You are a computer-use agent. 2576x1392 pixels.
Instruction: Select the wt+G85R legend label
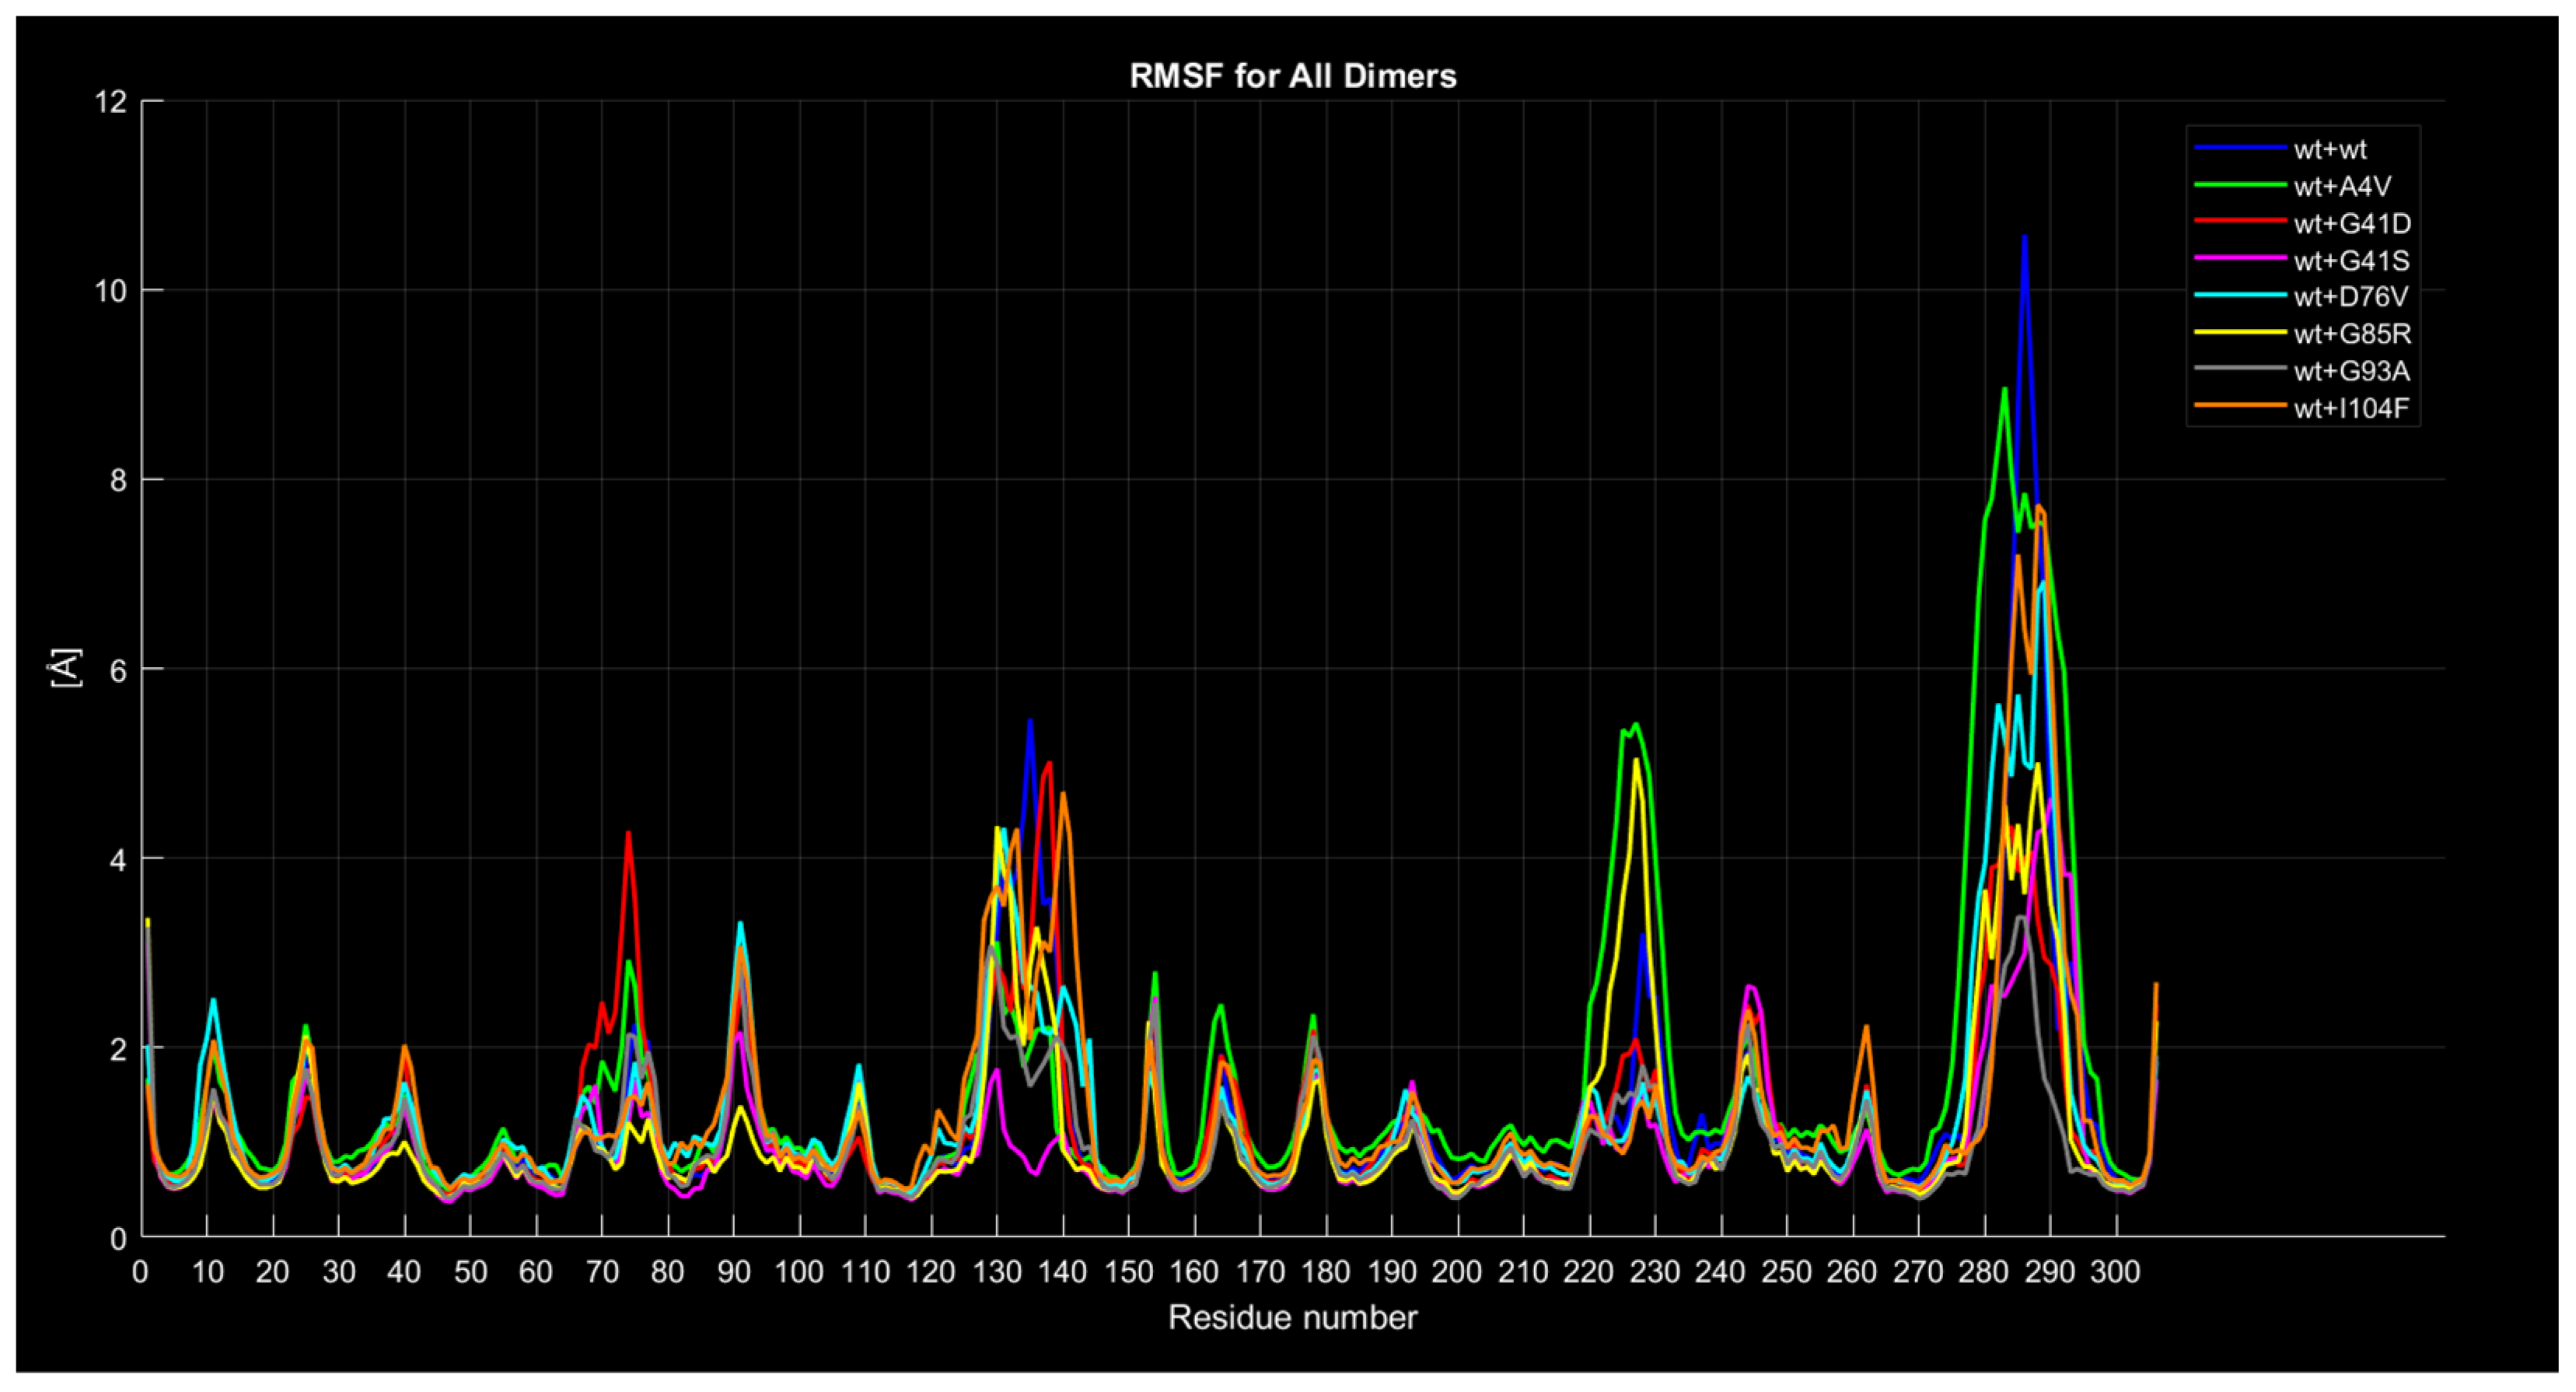click(2352, 334)
